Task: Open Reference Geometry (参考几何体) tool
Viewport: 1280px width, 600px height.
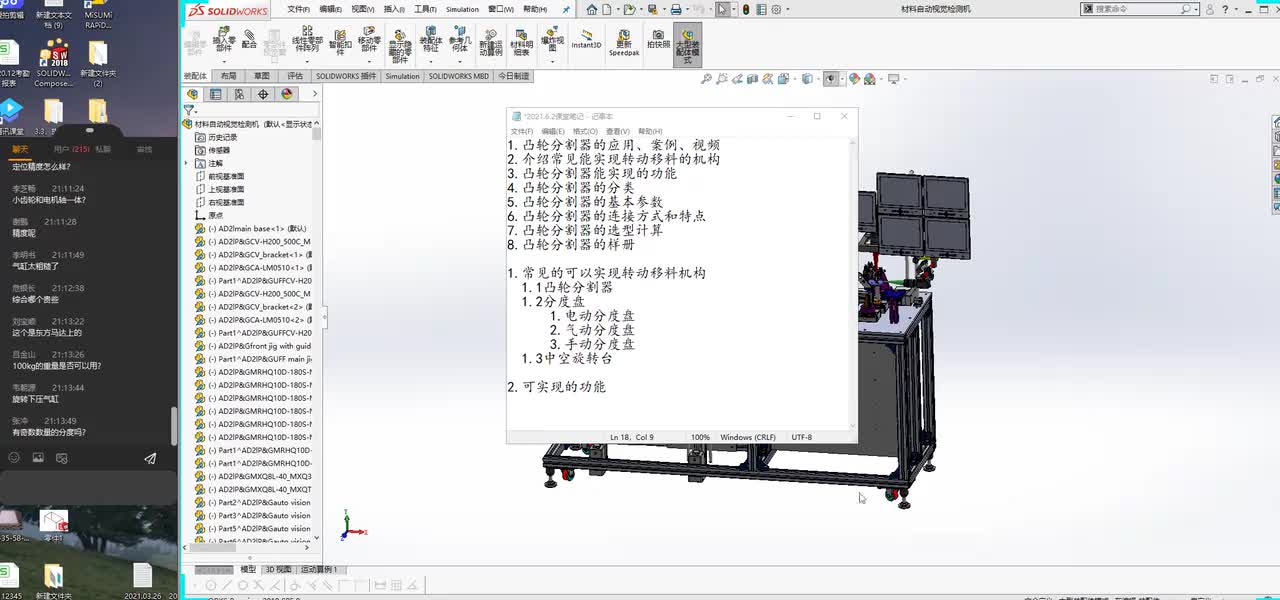Action: [459, 41]
